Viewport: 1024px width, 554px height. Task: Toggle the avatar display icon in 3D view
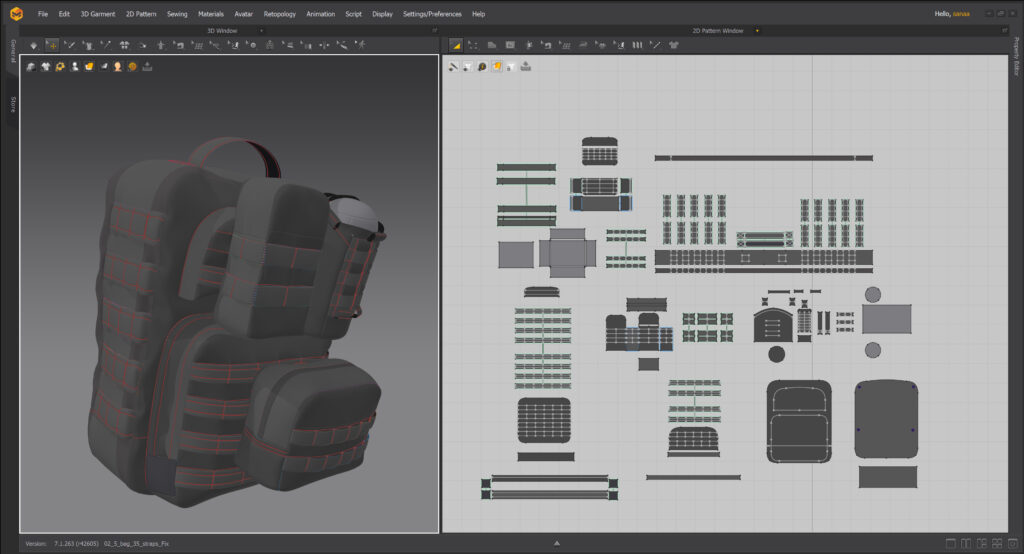pos(74,67)
